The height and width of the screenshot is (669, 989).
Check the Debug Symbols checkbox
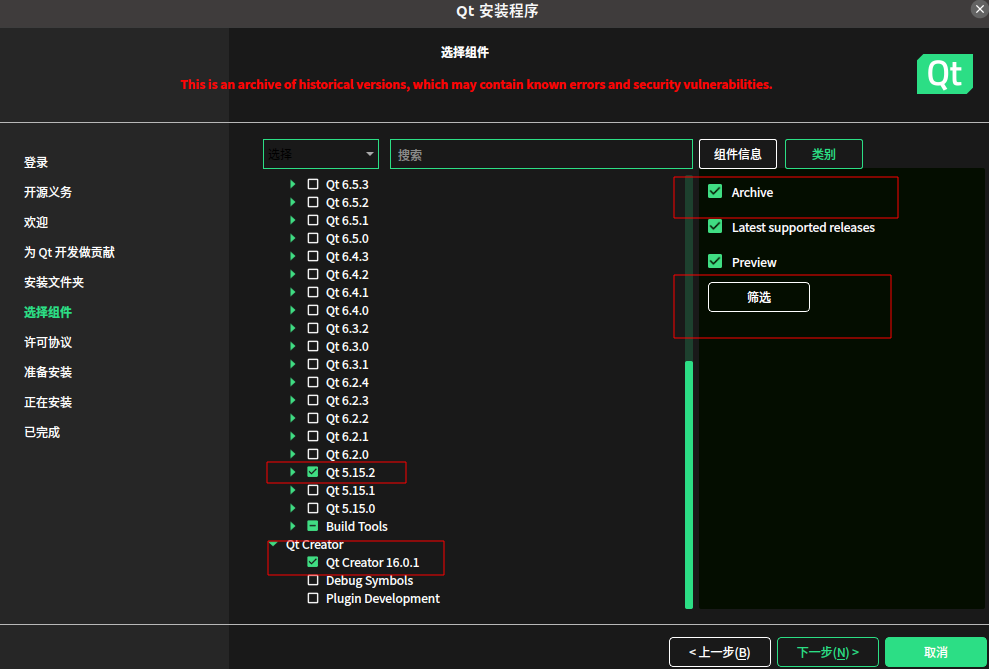pyautogui.click(x=312, y=579)
